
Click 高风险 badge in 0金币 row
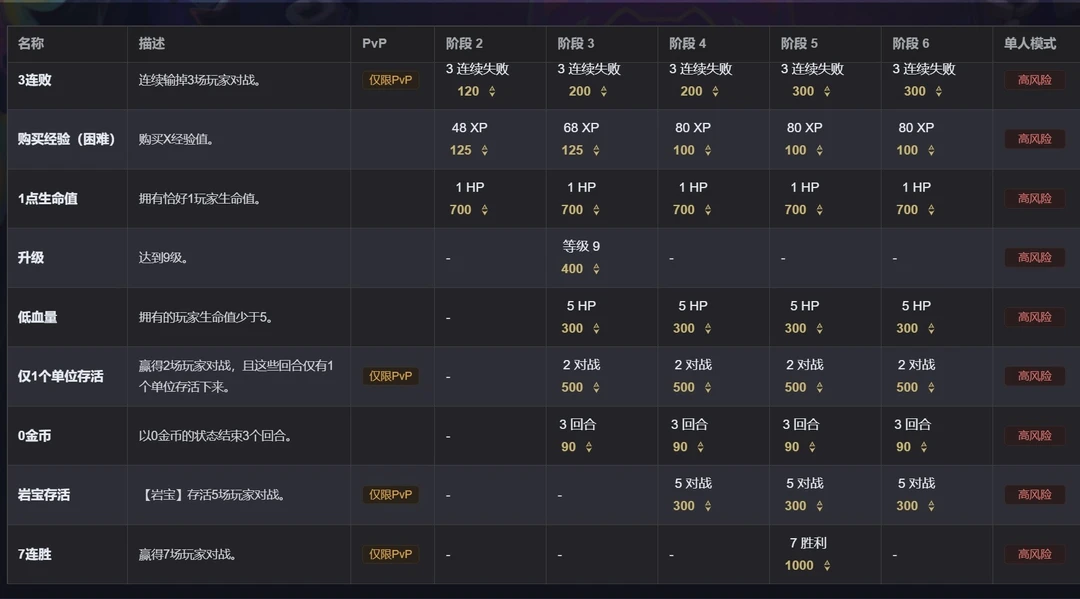click(x=1034, y=436)
